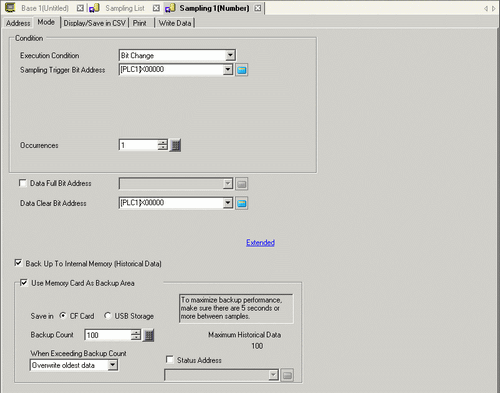The height and width of the screenshot is (393, 500).
Task: Expand Sampling Trigger Bit Address dropdown
Action: 228,70
